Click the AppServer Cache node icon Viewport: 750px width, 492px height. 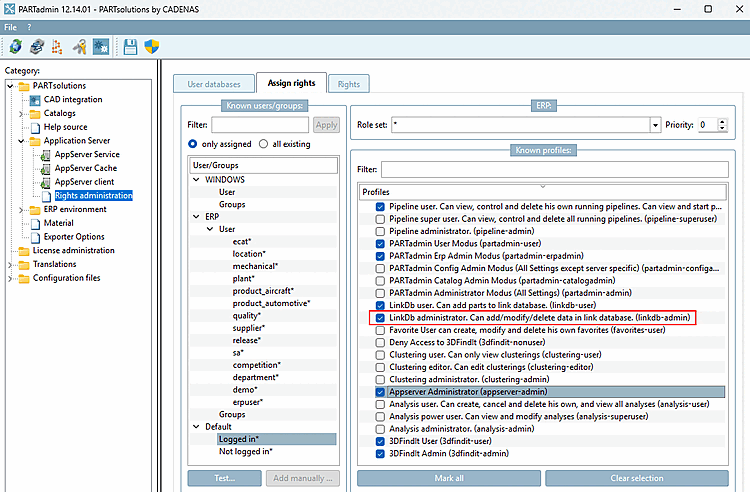45,169
